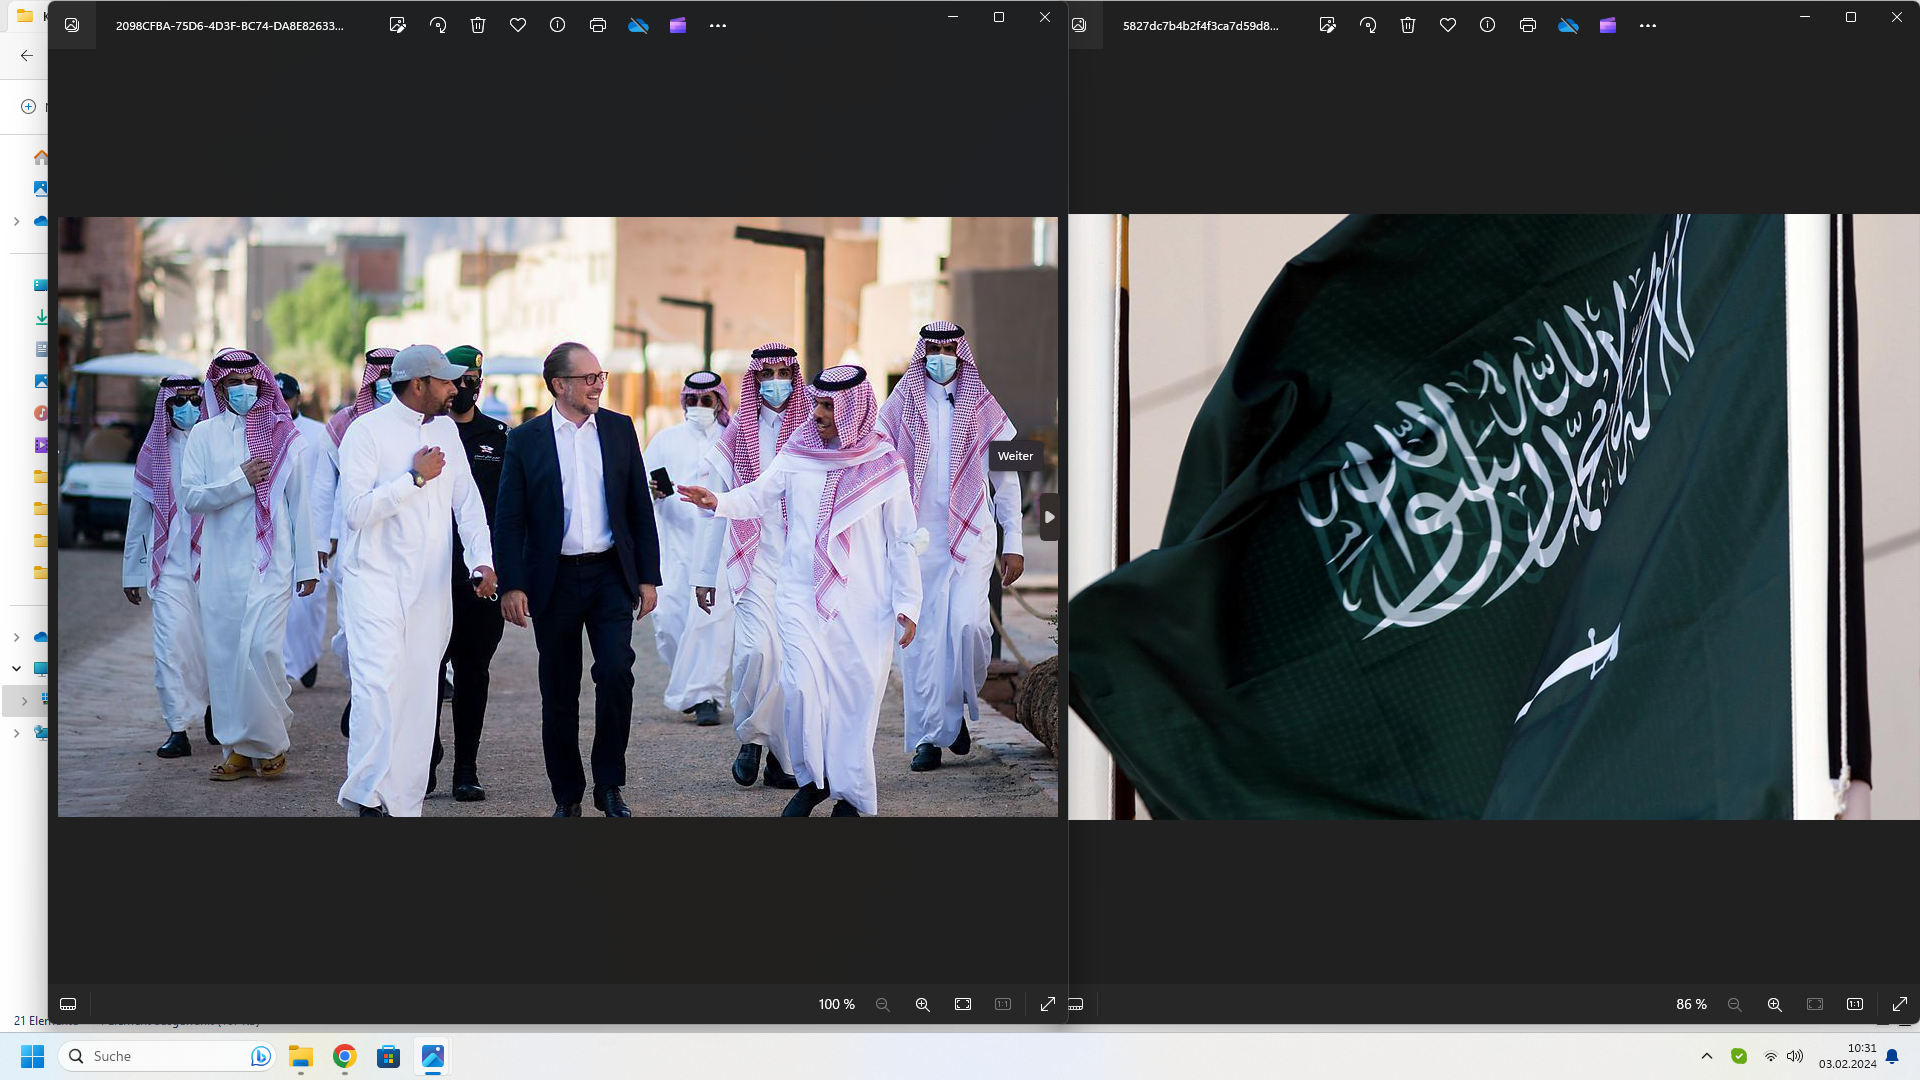This screenshot has height=1080, width=1920.
Task: Click the photo of men walking
Action: (x=557, y=517)
